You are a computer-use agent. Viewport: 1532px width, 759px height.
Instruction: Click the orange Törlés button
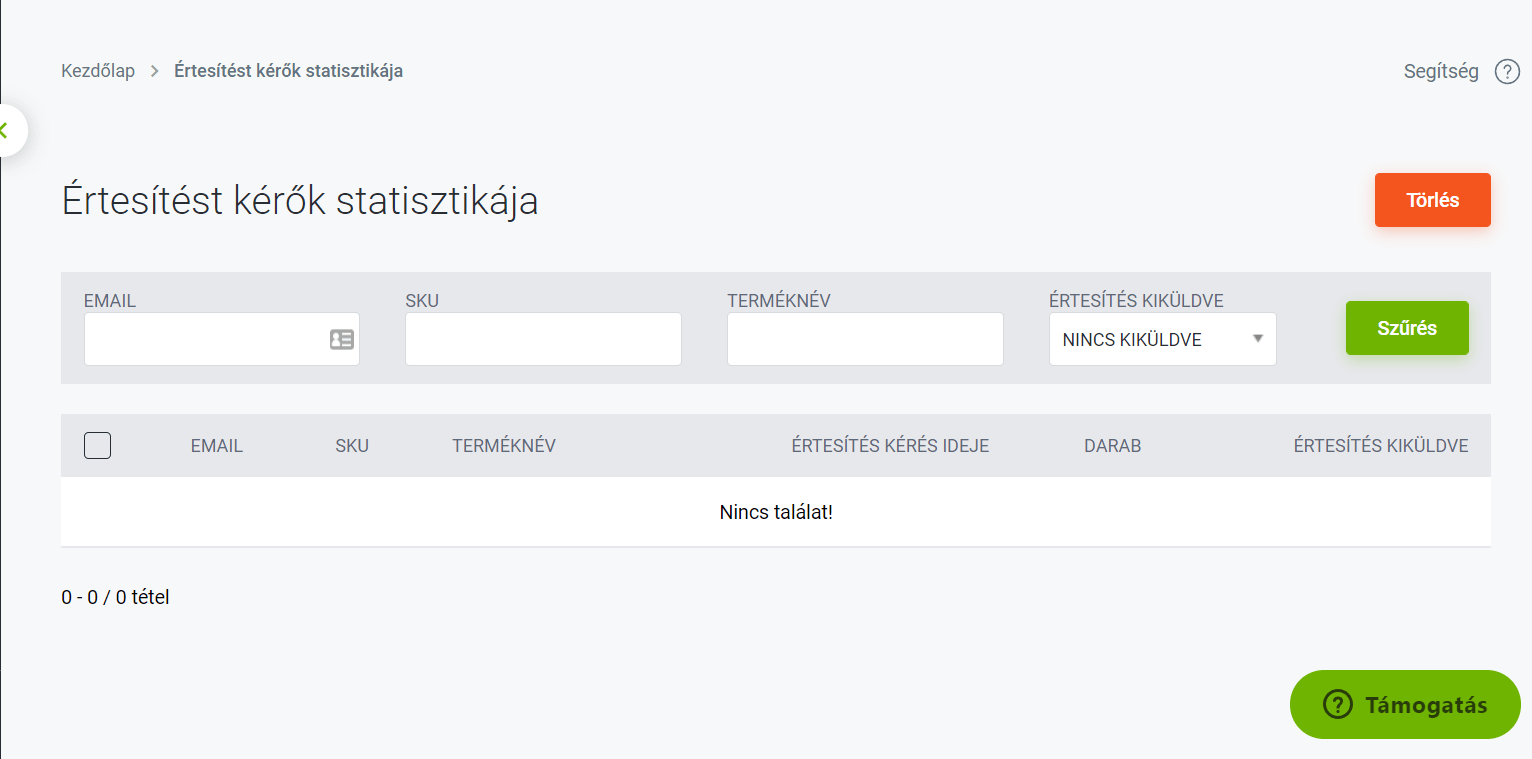(x=1432, y=200)
